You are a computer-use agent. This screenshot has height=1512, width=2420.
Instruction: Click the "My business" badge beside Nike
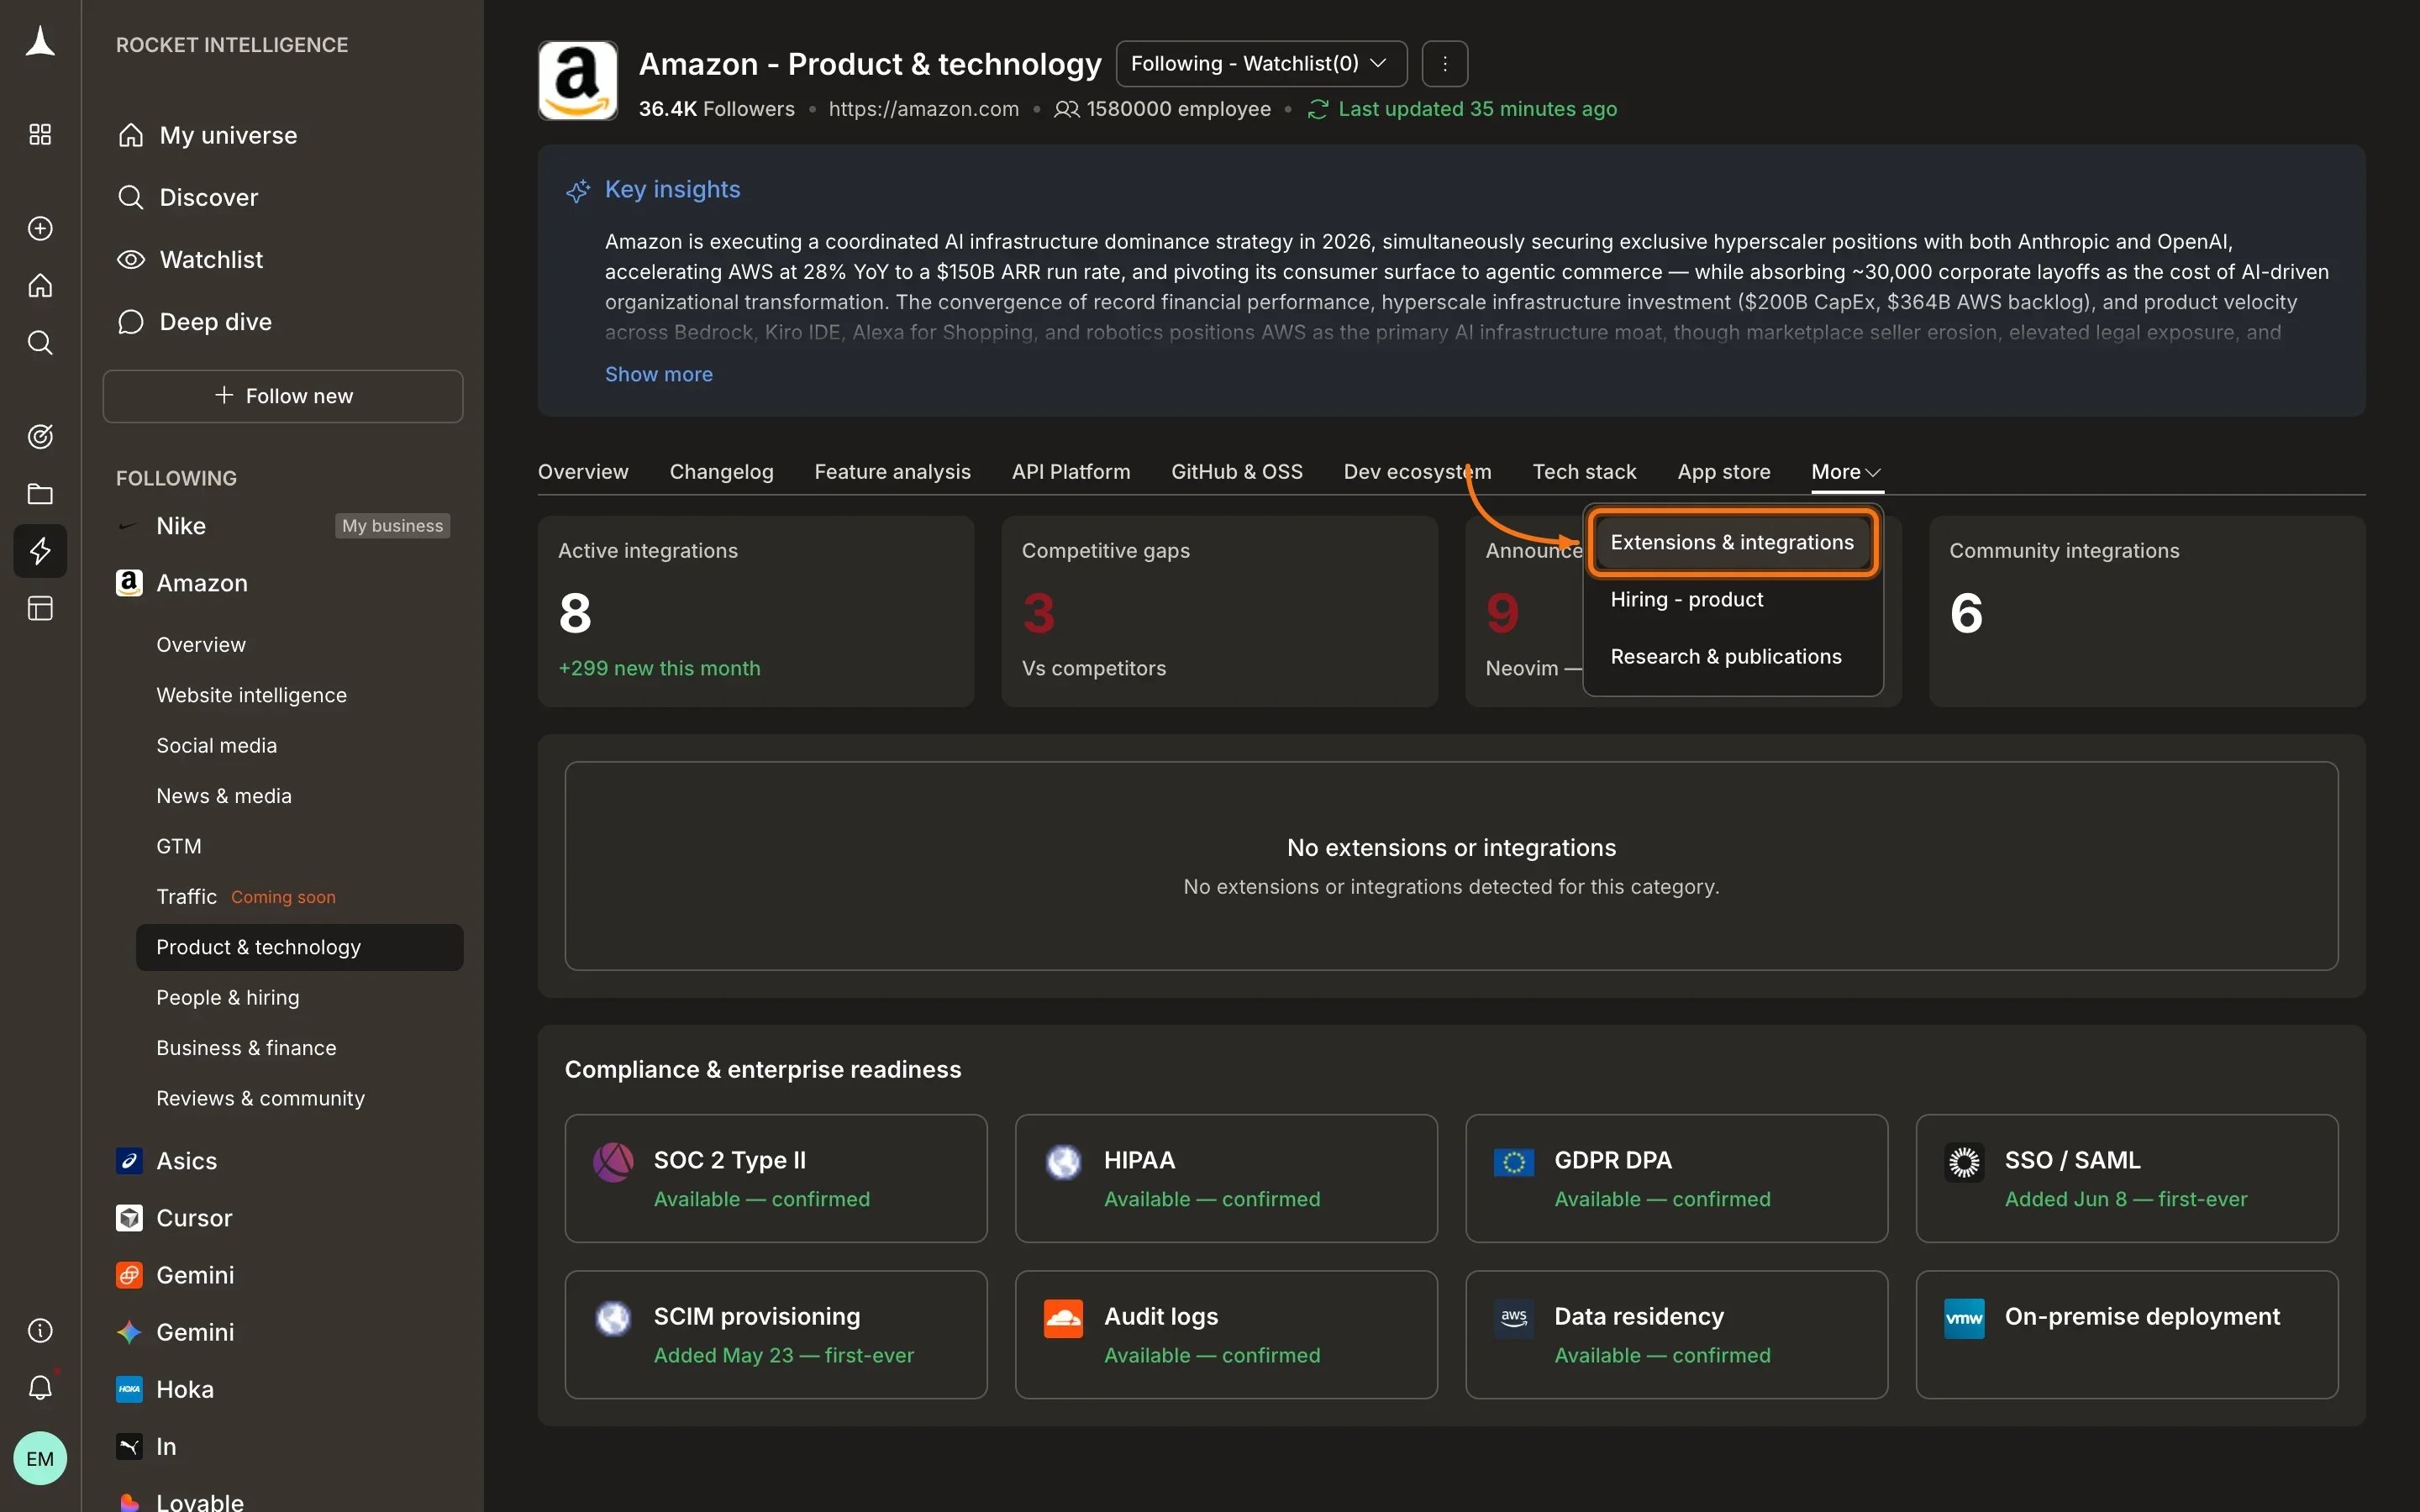pyautogui.click(x=392, y=526)
